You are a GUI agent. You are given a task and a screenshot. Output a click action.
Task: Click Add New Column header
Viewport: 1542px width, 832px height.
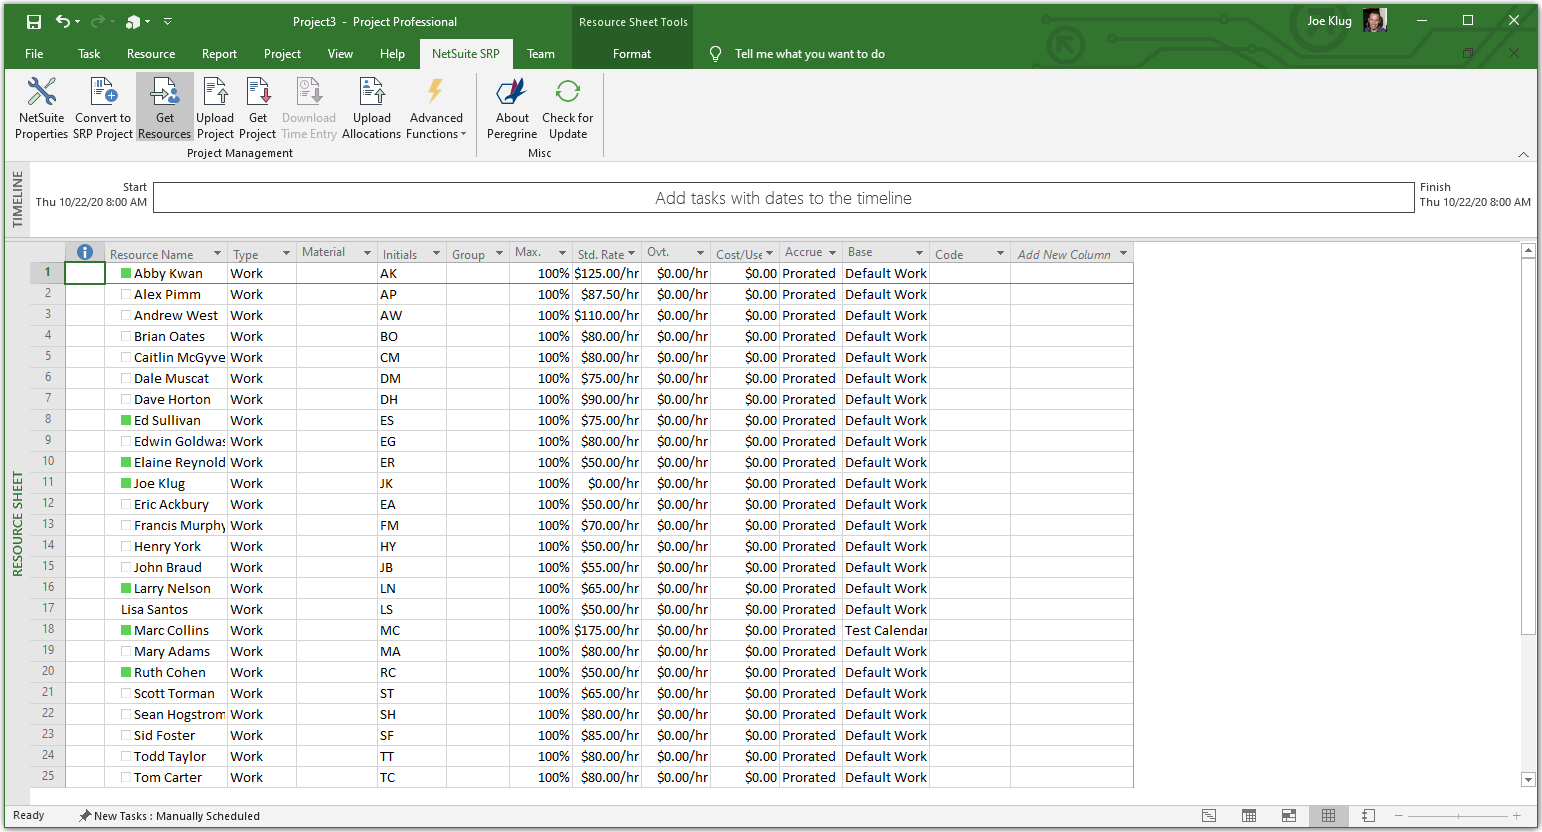click(x=1064, y=254)
